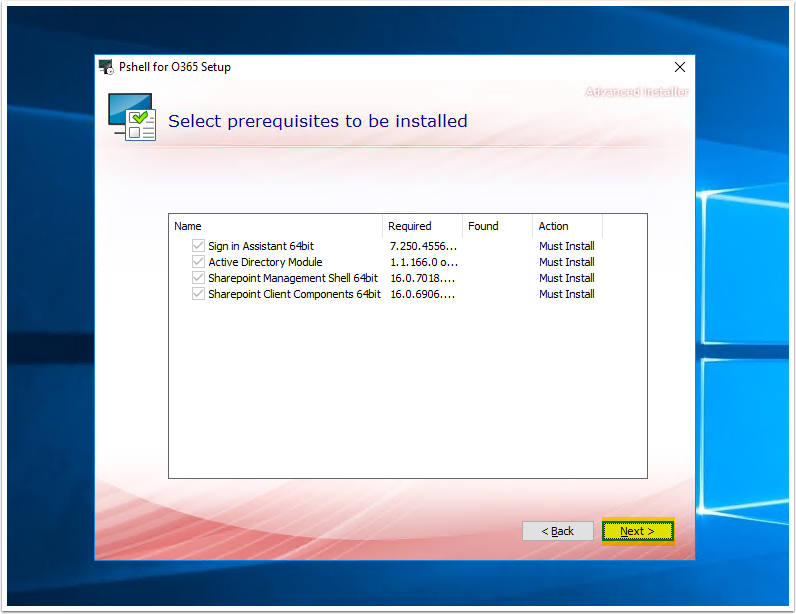796x614 pixels.
Task: Sort by the Required column header
Action: [422, 226]
